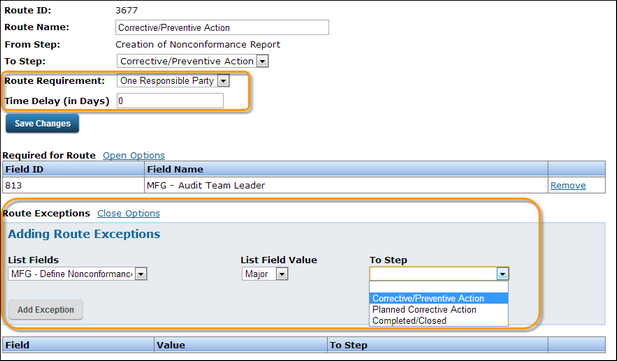Image resolution: width=617 pixels, height=361 pixels.
Task: Collapse the open To Step exception dropdown arrow
Action: tap(502, 274)
